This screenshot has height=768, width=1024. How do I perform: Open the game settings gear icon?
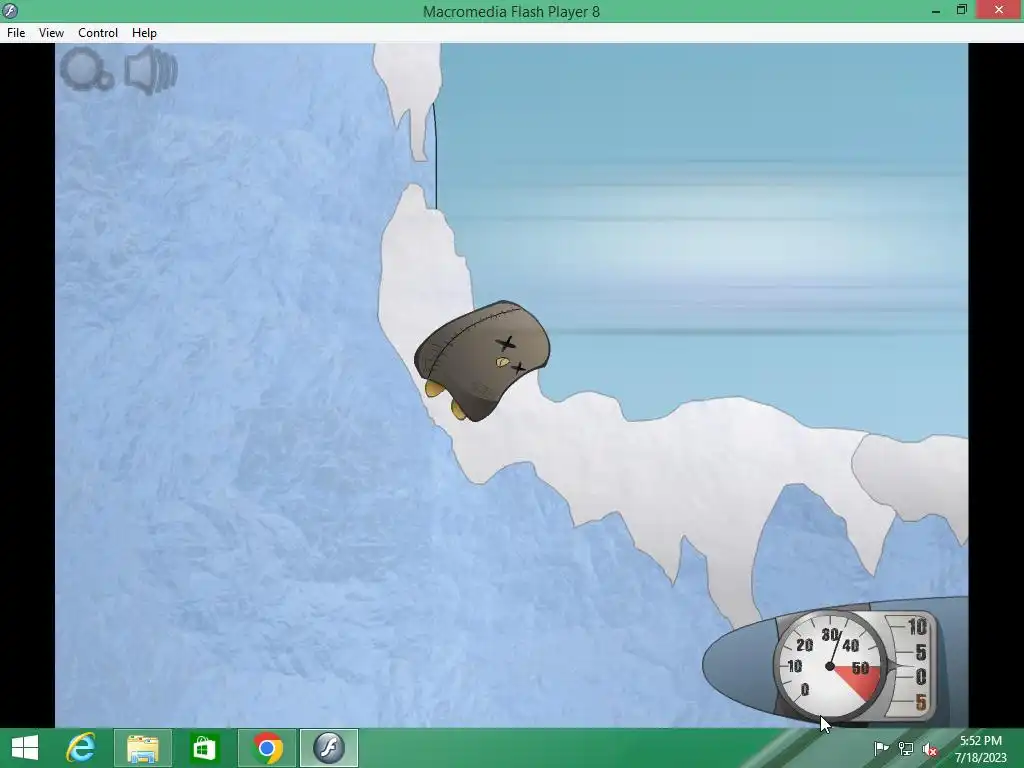coord(86,69)
